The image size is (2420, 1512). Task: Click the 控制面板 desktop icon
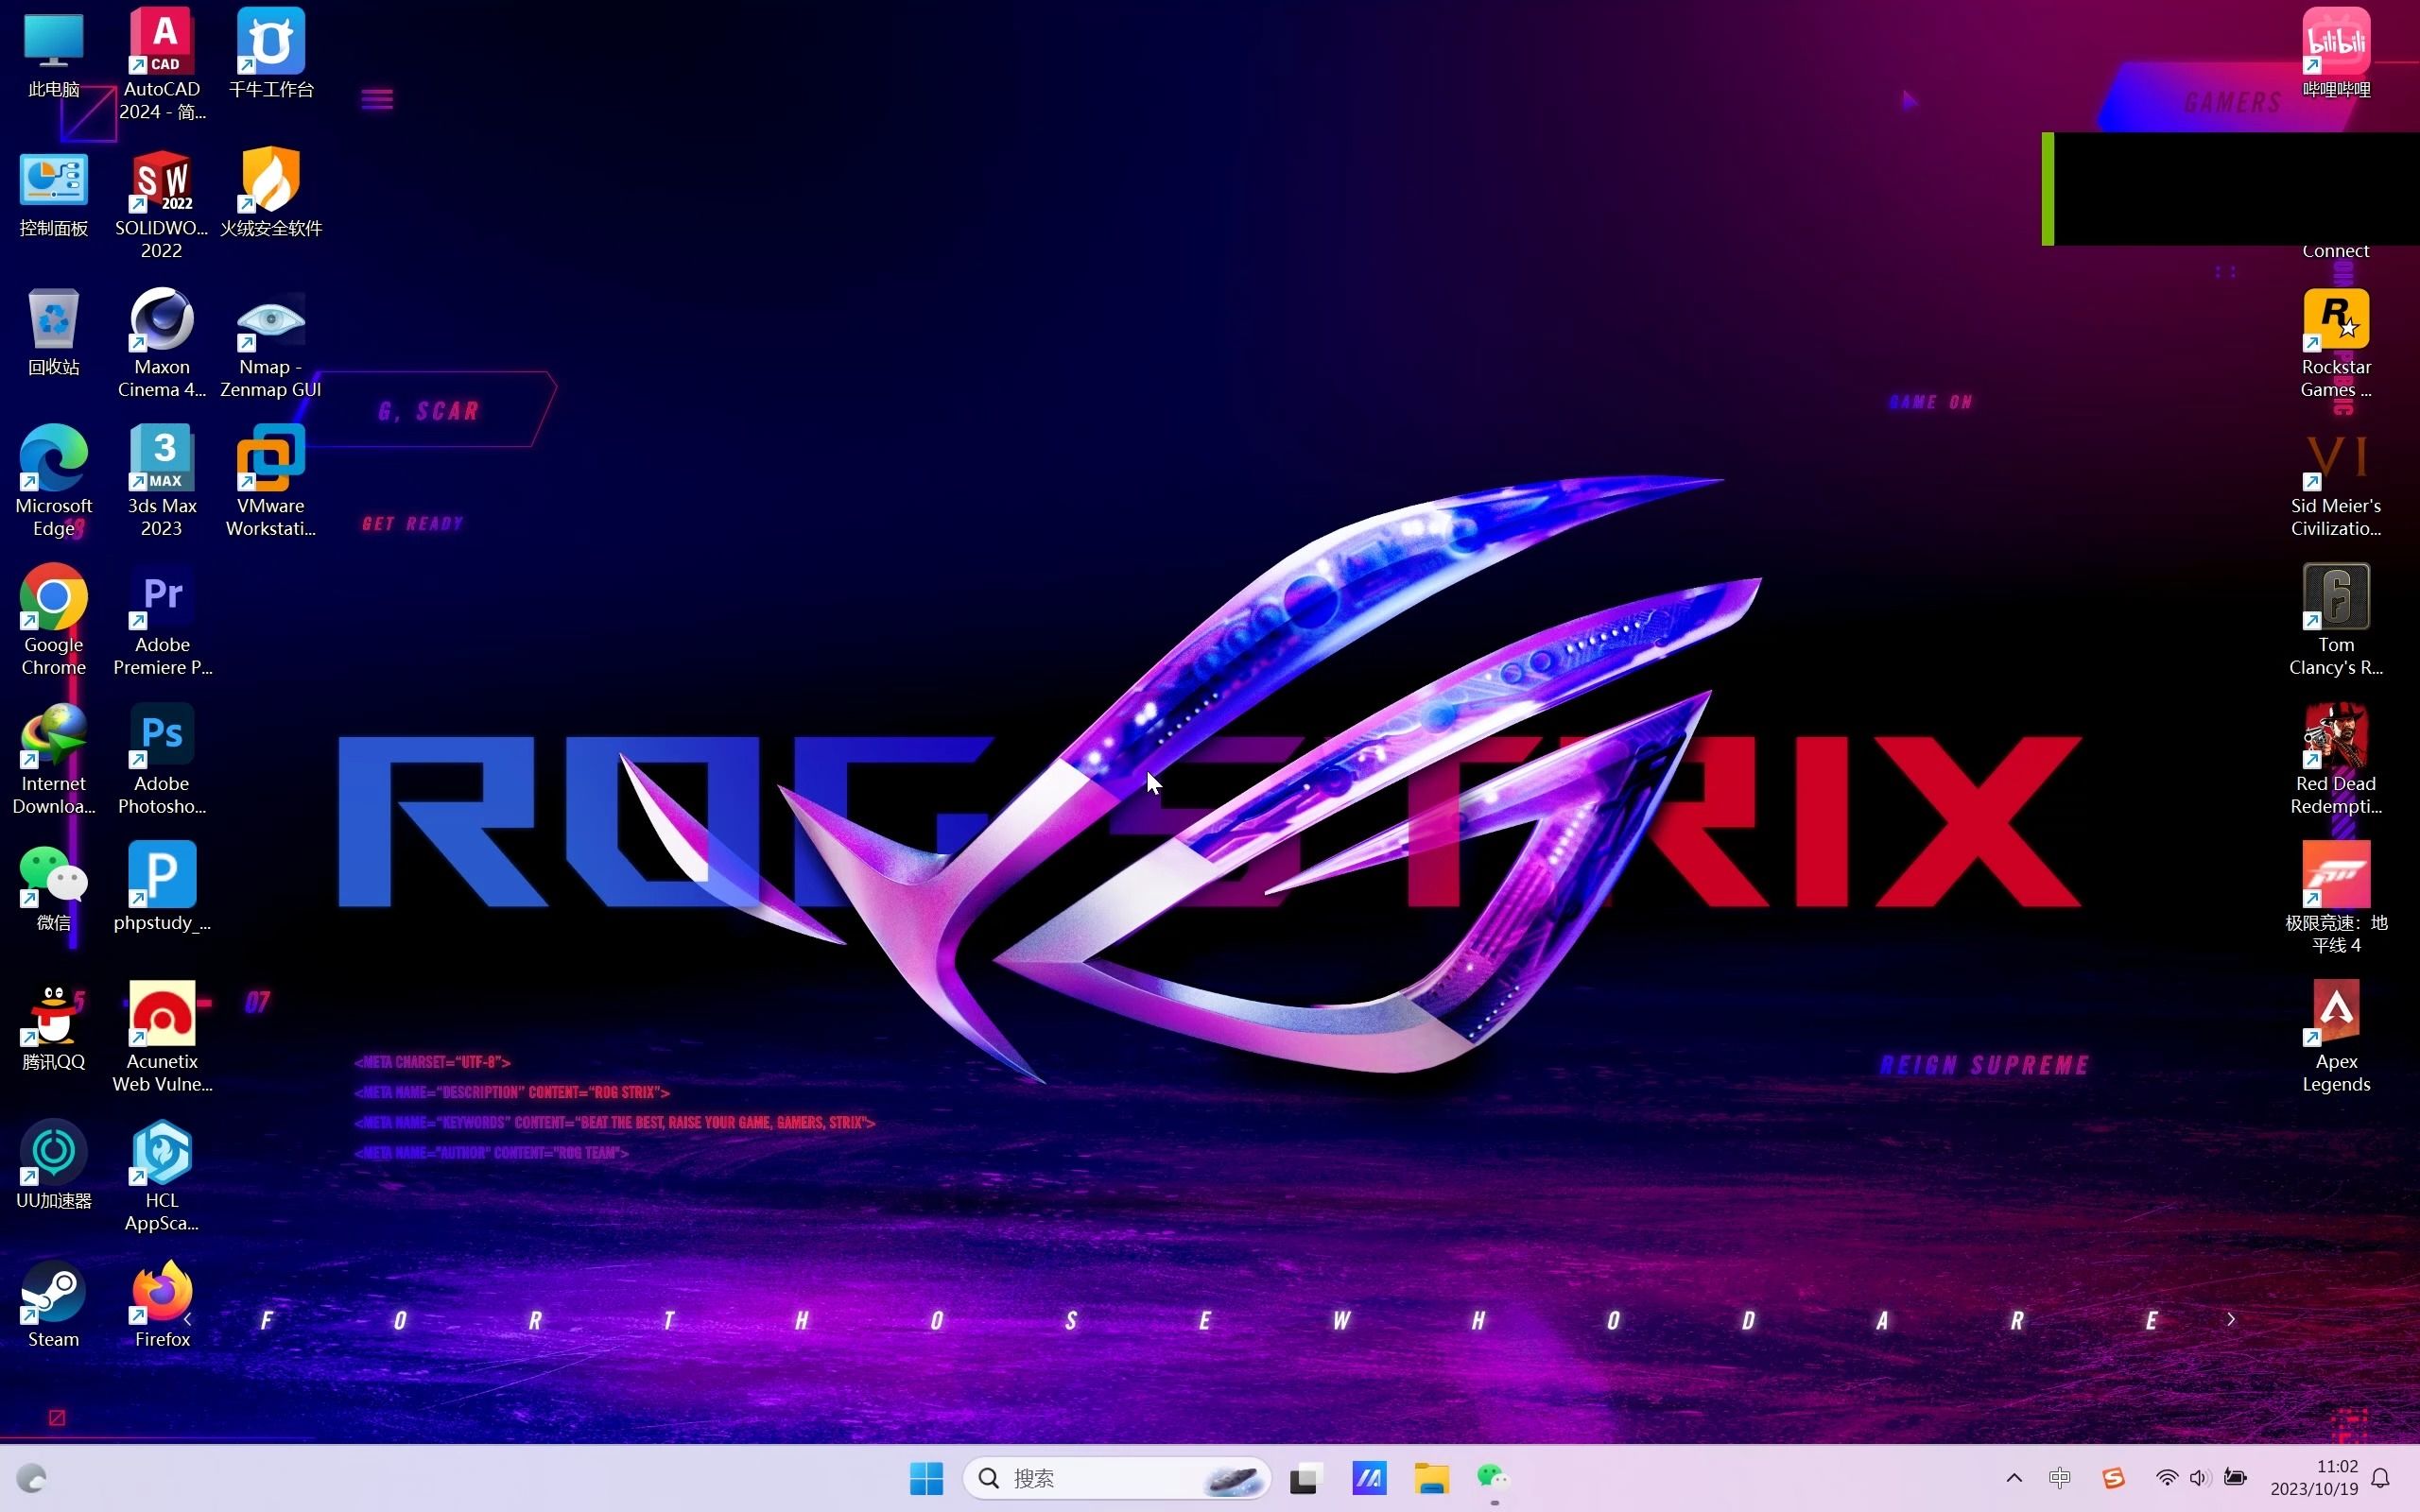point(53,195)
